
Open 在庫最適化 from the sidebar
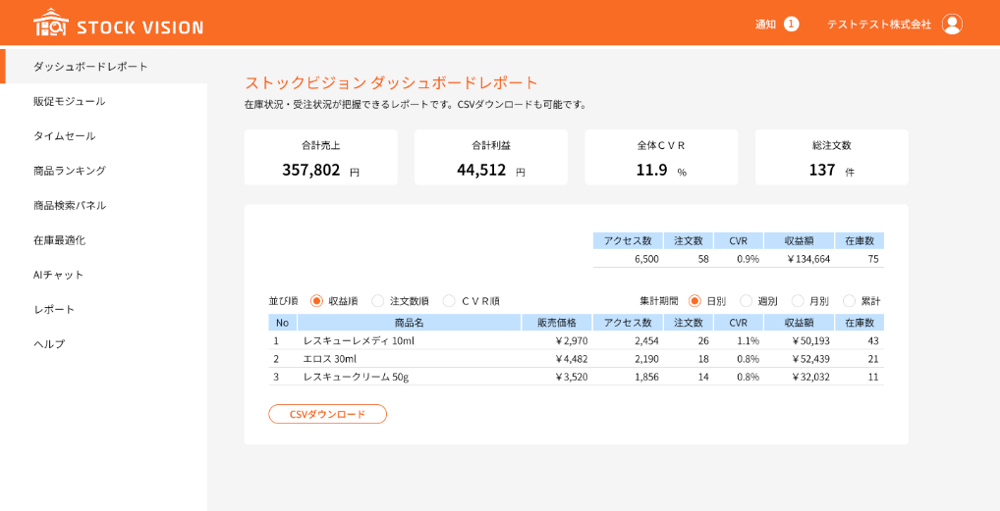click(x=59, y=240)
